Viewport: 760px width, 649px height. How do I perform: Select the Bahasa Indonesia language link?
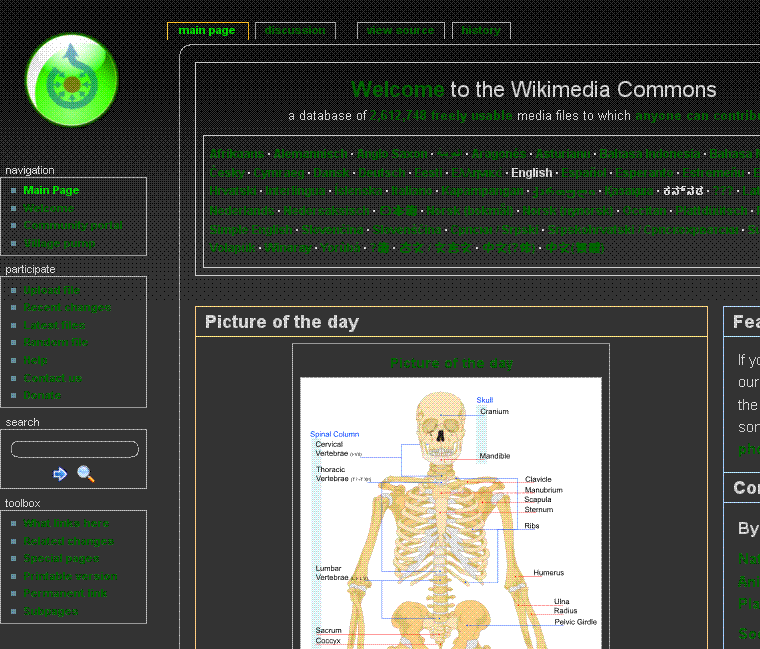(x=649, y=154)
